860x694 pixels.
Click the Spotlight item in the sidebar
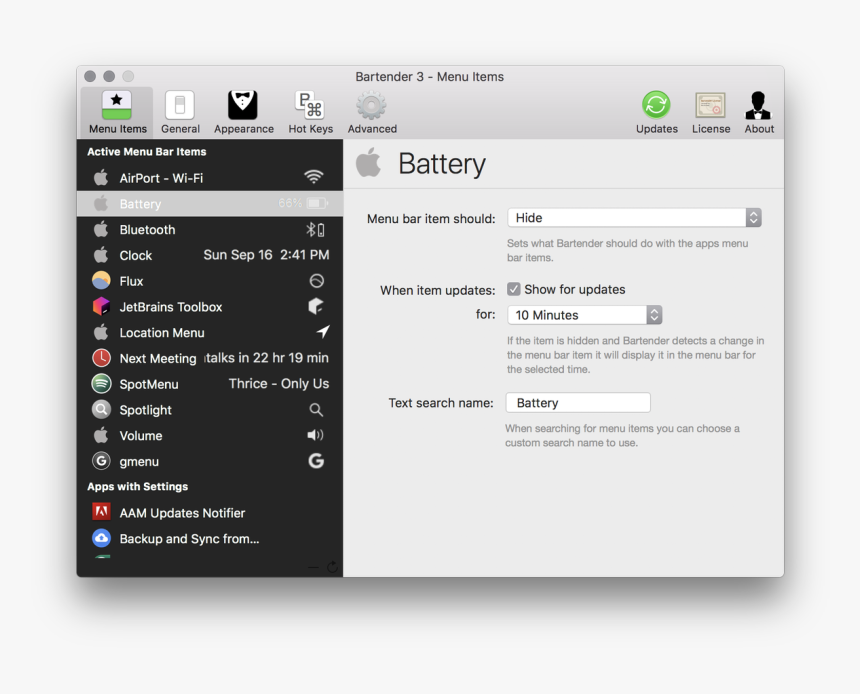143,409
